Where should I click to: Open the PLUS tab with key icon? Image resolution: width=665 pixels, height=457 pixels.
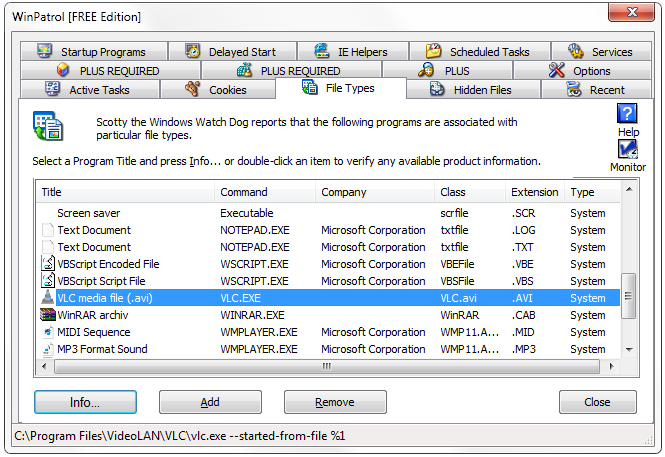pos(448,70)
